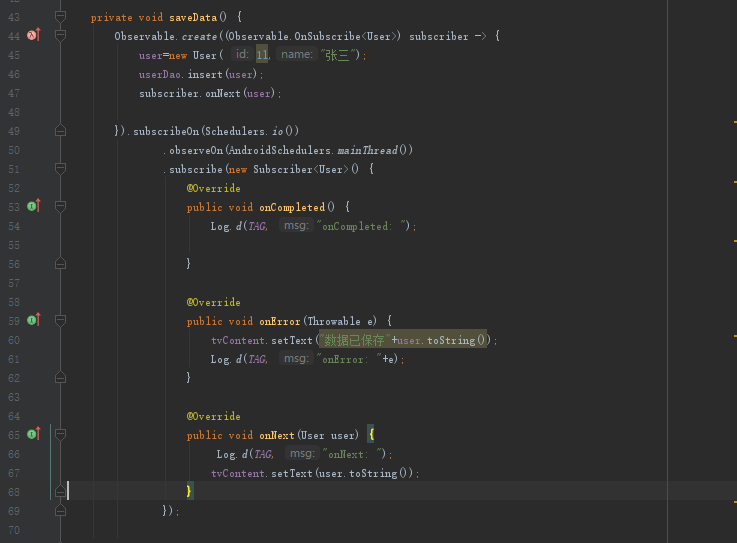Click the highlighted "数据已保存" string
This screenshot has height=543, width=737.
click(x=355, y=339)
